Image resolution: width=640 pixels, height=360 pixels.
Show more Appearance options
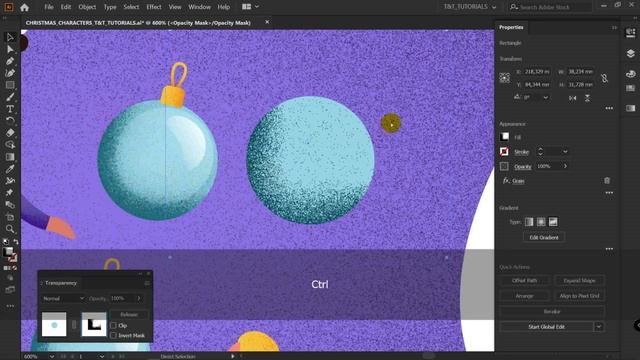[x=609, y=193]
